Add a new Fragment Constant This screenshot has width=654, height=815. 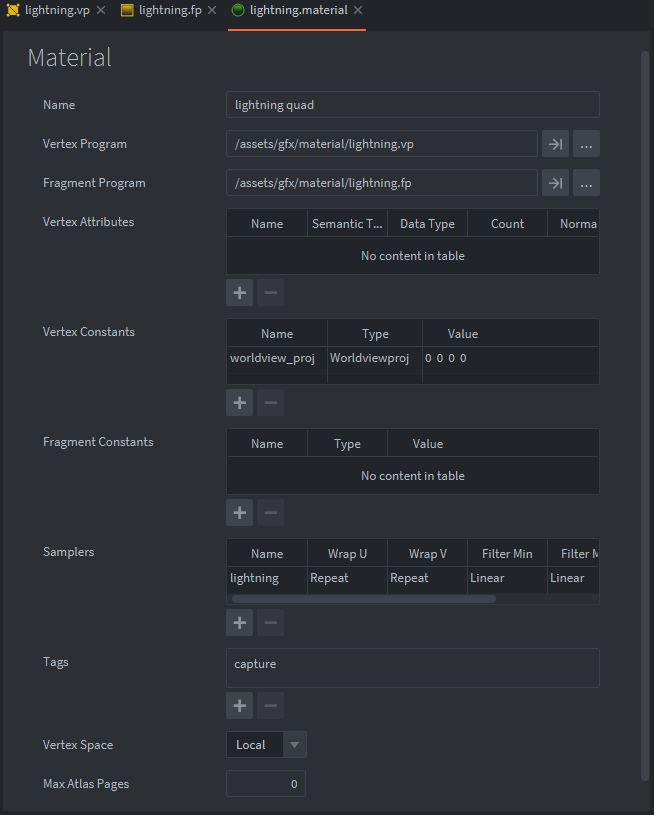(239, 512)
